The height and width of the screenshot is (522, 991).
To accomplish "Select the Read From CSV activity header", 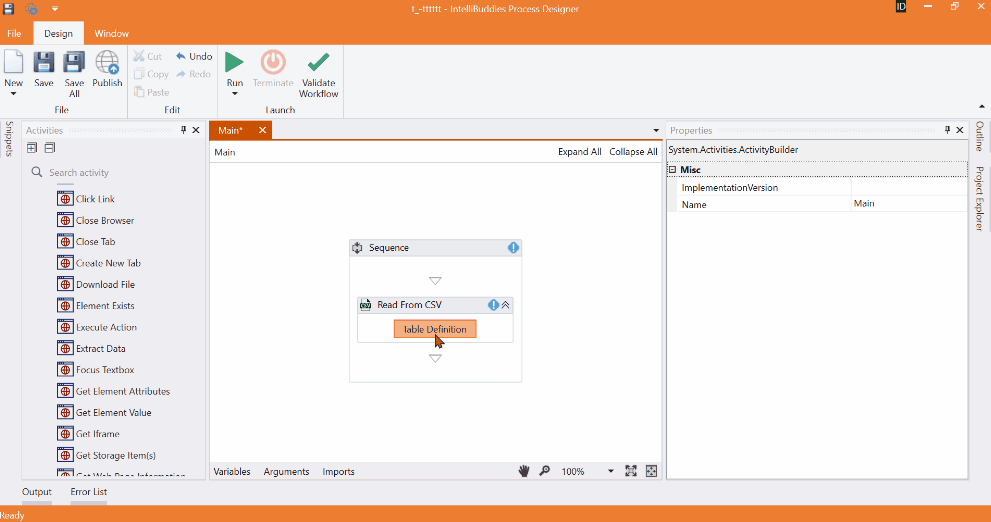I will click(x=435, y=305).
